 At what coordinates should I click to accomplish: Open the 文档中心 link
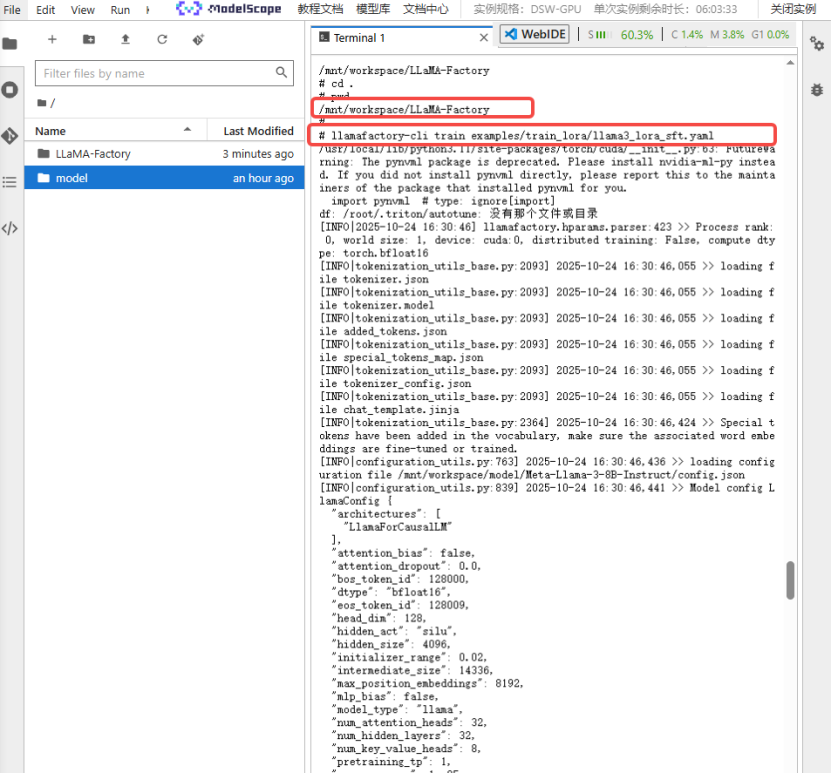426,9
